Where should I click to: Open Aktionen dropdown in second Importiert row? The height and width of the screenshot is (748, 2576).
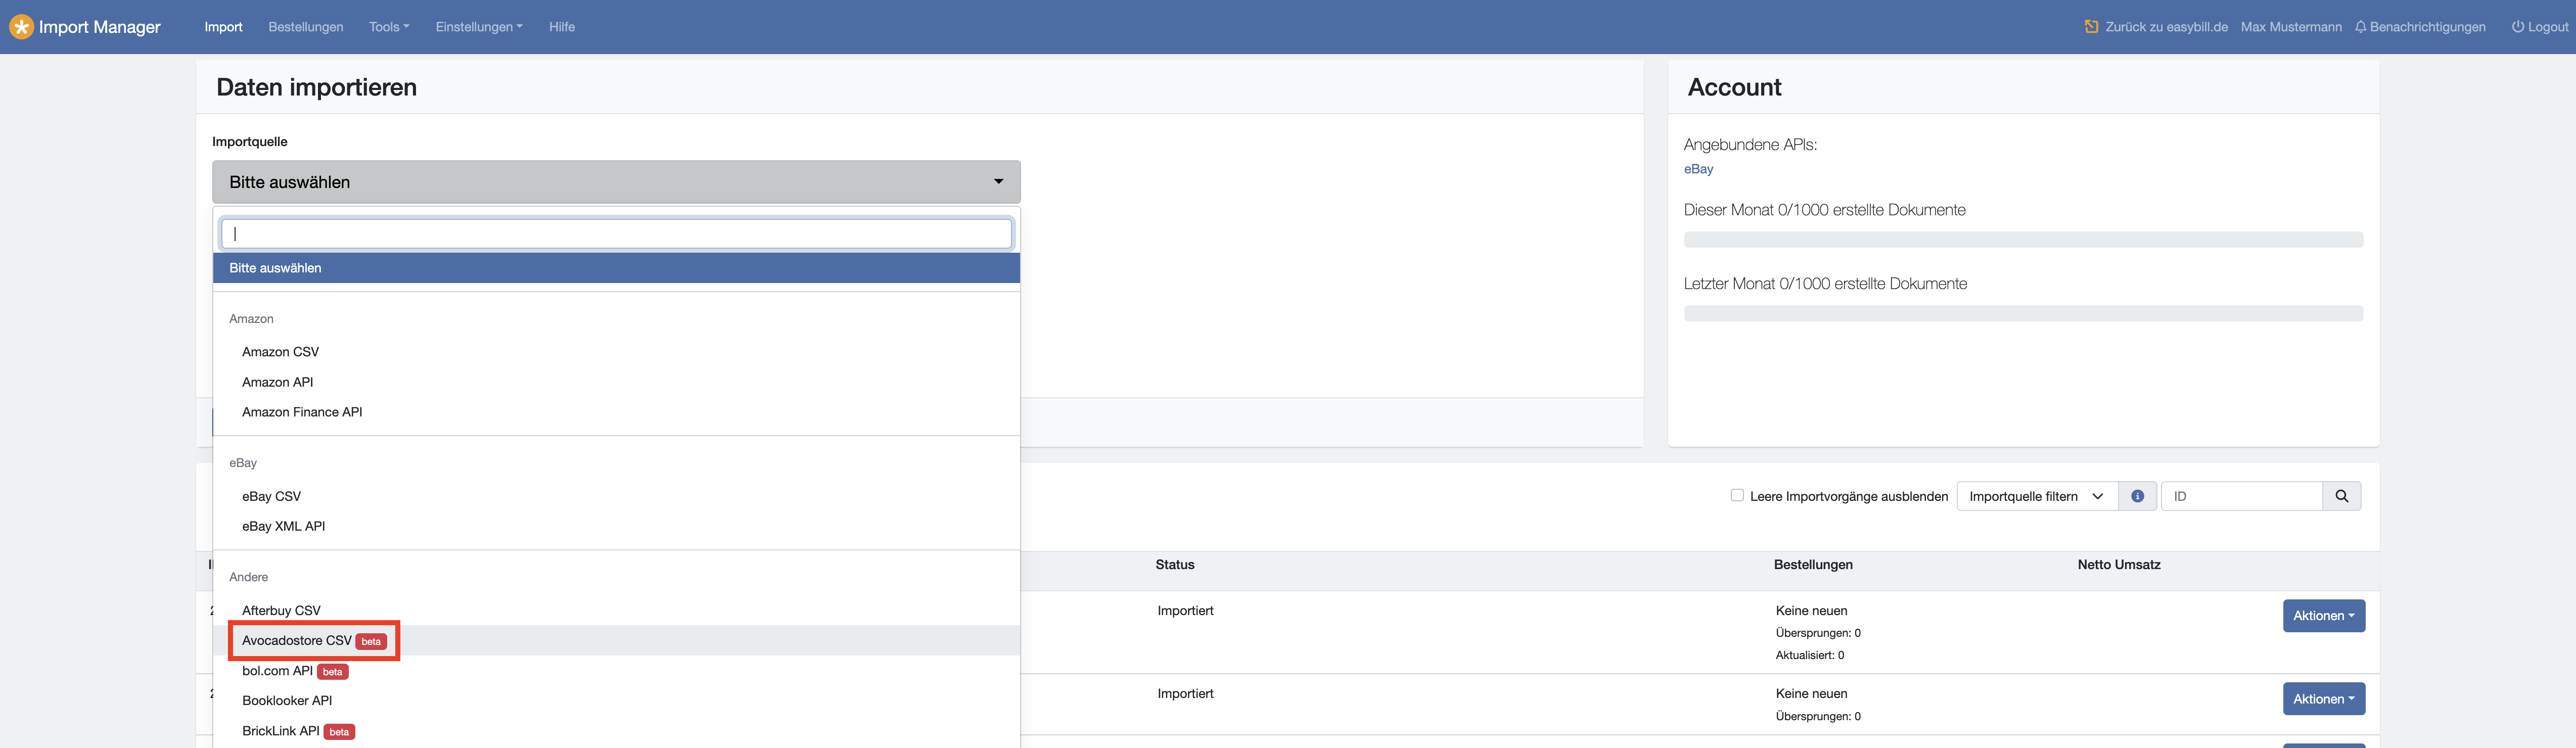point(2323,699)
